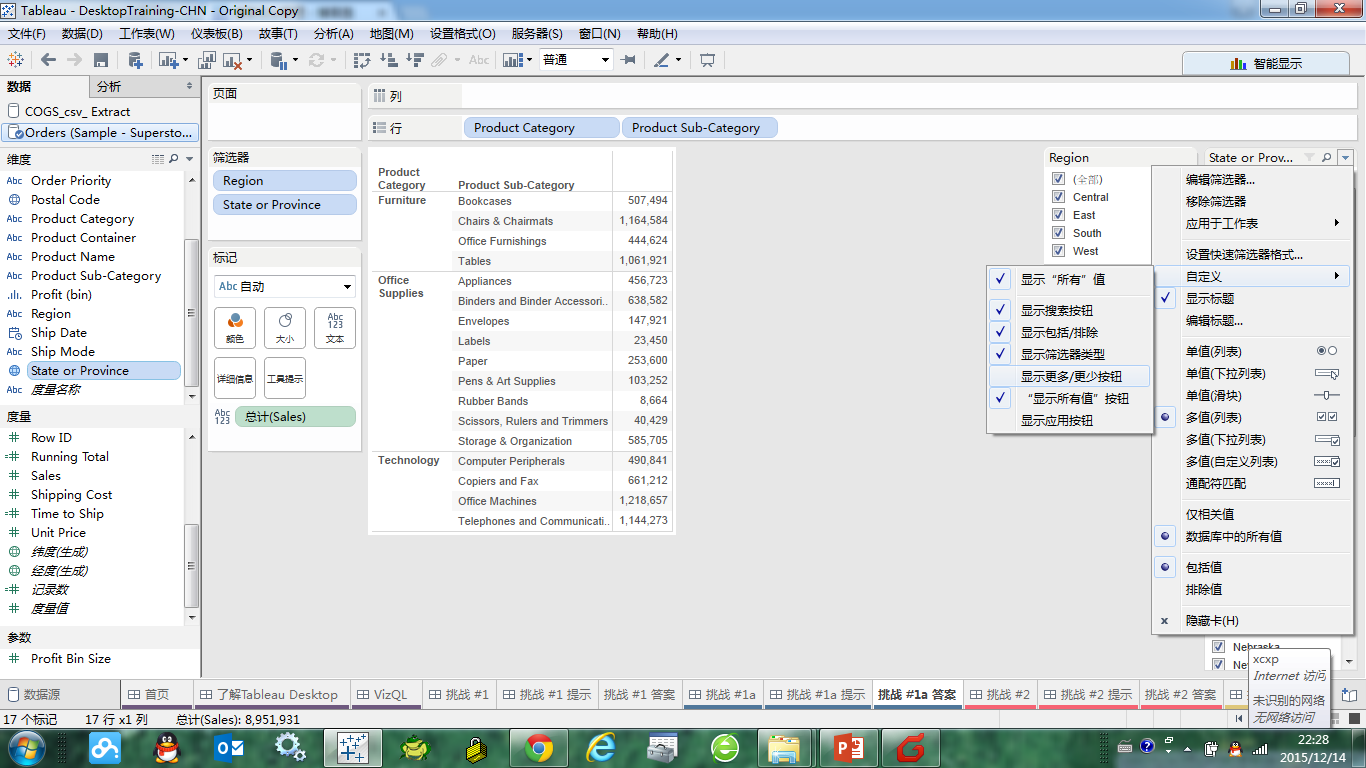Open dropdown arrow beside pause updates icon
The height and width of the screenshot is (768, 1366).
coord(295,60)
